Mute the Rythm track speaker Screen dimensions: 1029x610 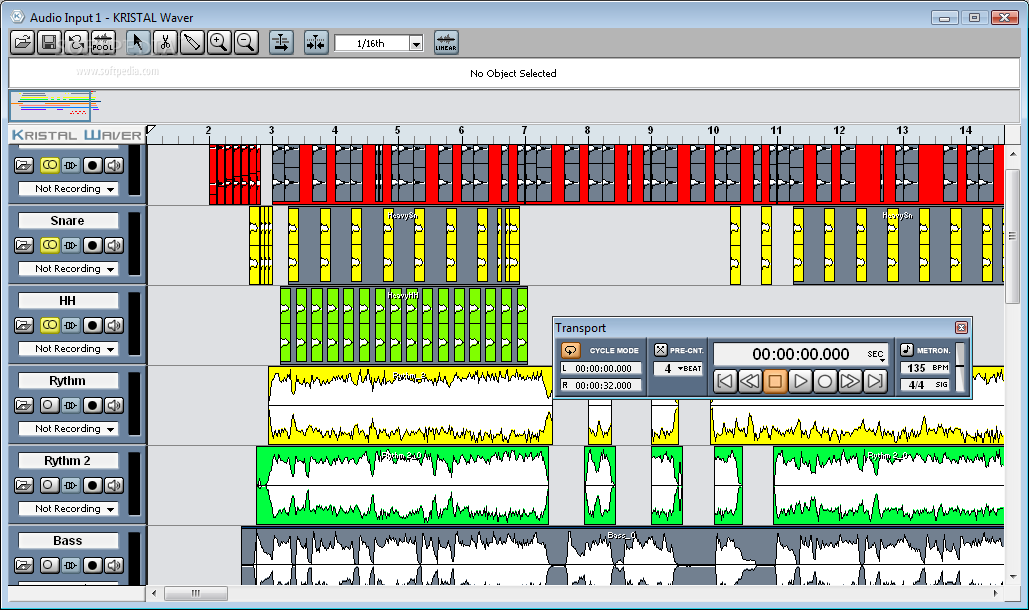(x=114, y=405)
